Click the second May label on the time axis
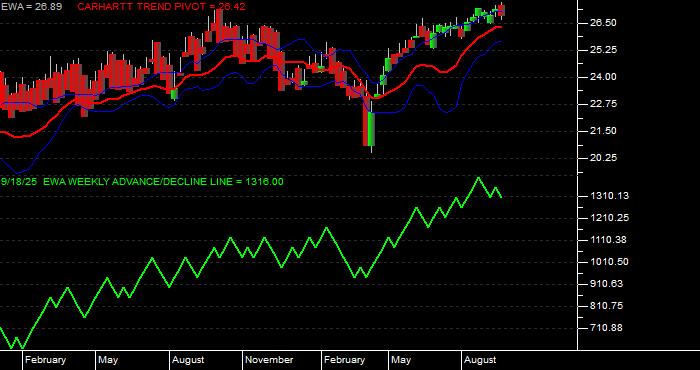This screenshot has height=370, width=700. (401, 360)
